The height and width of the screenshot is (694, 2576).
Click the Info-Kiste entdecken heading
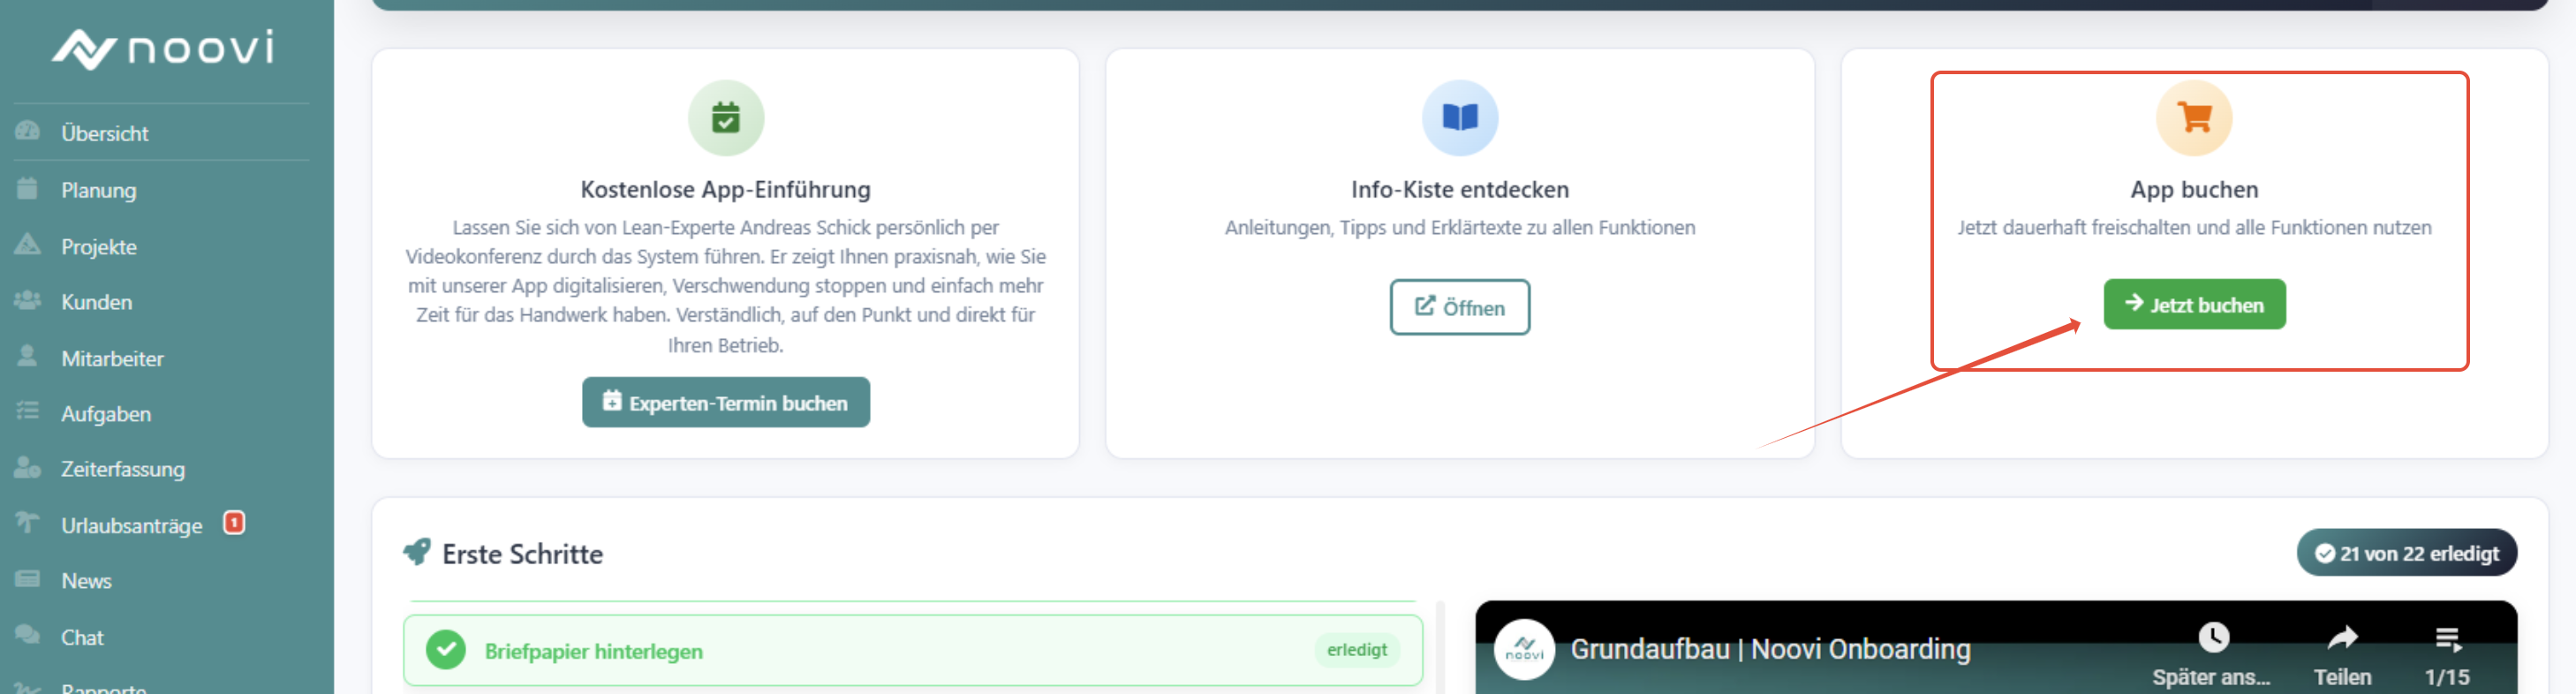[1460, 189]
